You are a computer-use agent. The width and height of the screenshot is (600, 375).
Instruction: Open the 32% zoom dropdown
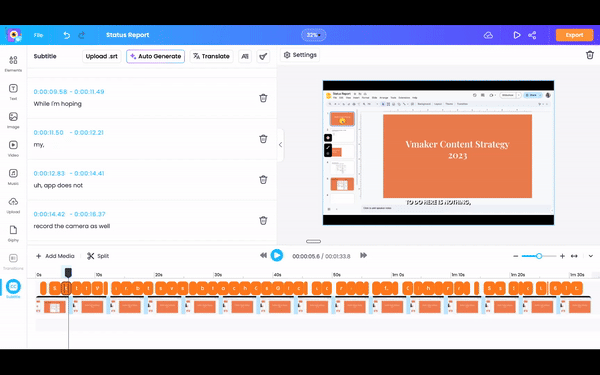(313, 35)
